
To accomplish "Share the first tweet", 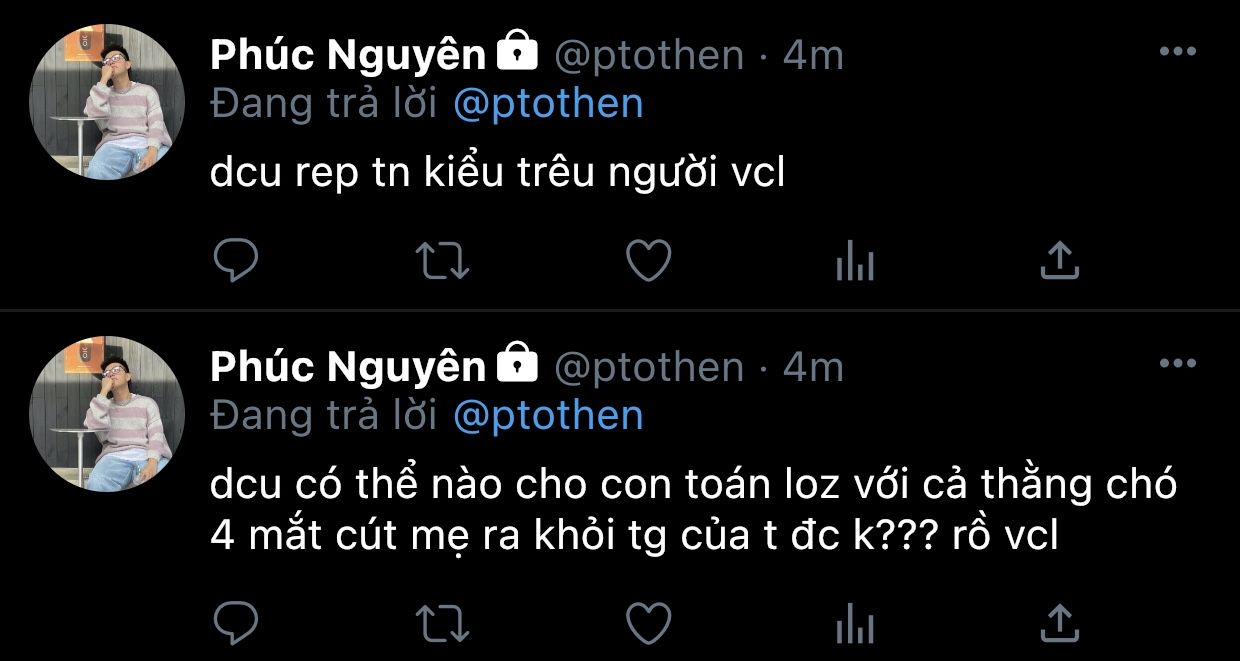I will [1060, 261].
